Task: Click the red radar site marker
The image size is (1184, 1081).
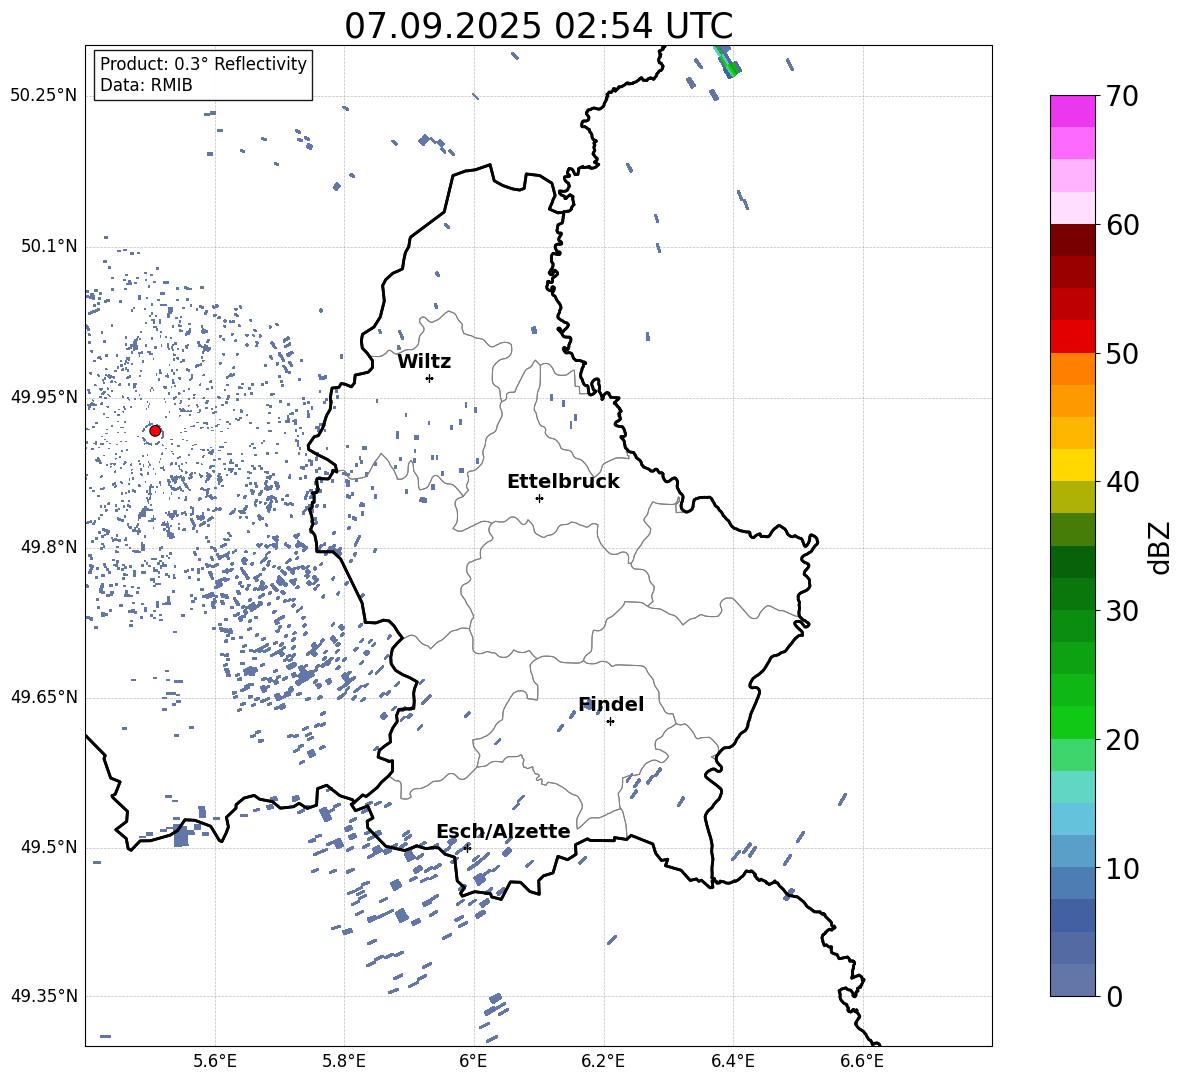Action: [155, 431]
